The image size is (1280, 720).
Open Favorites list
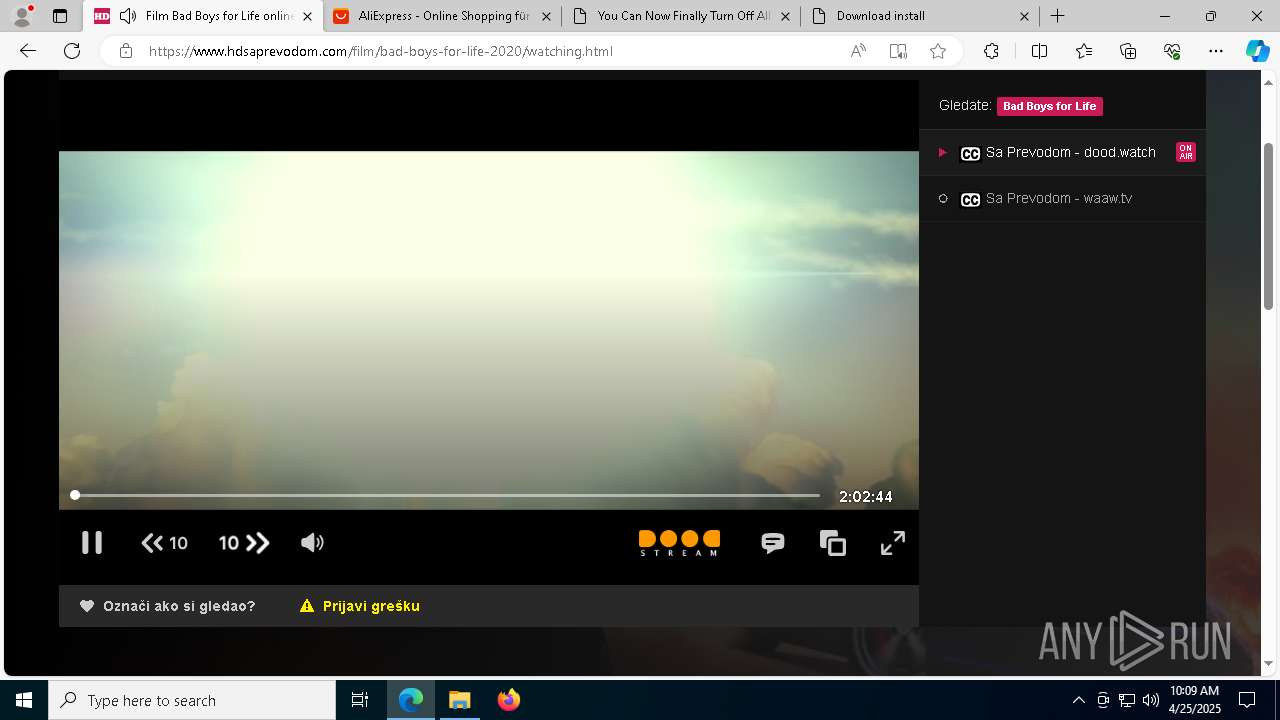tap(1084, 51)
